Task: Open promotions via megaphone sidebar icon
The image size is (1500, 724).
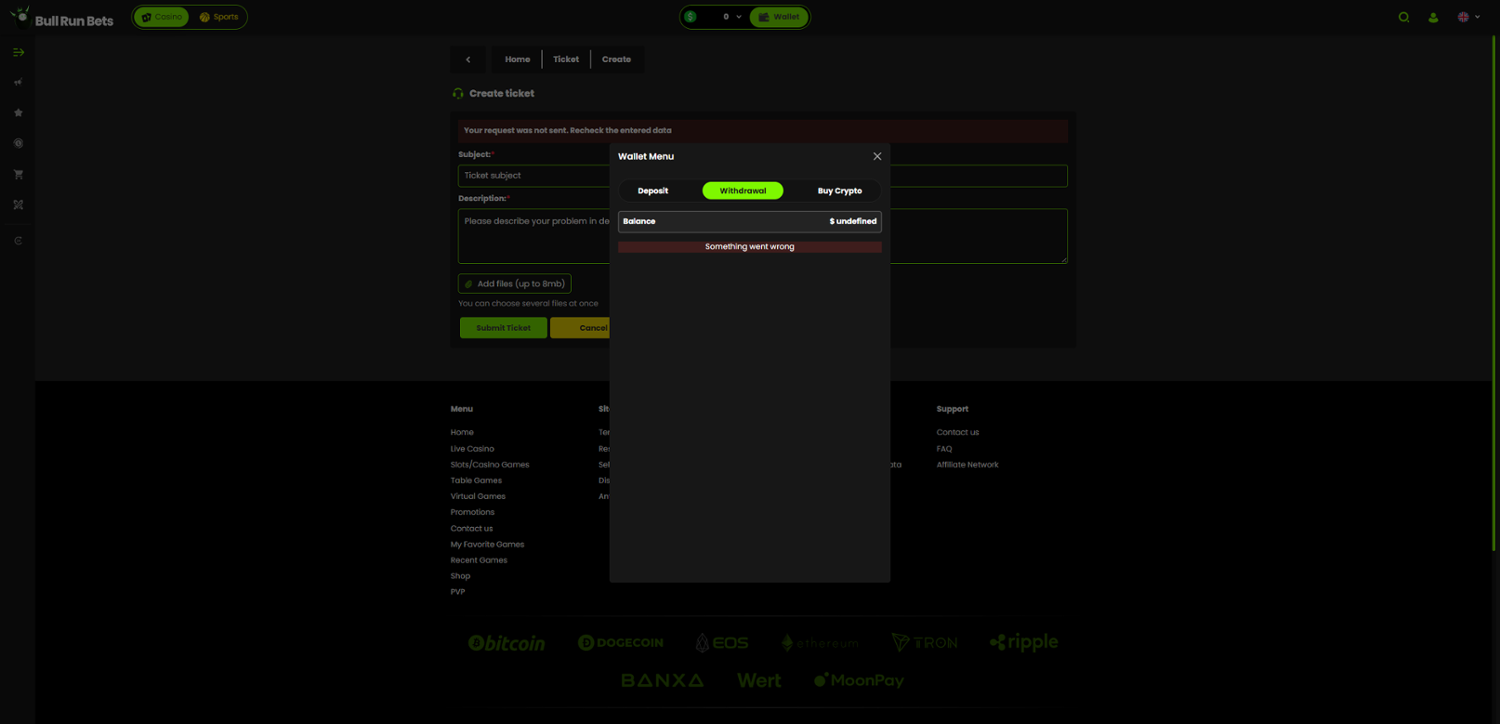Action: [x=18, y=83]
